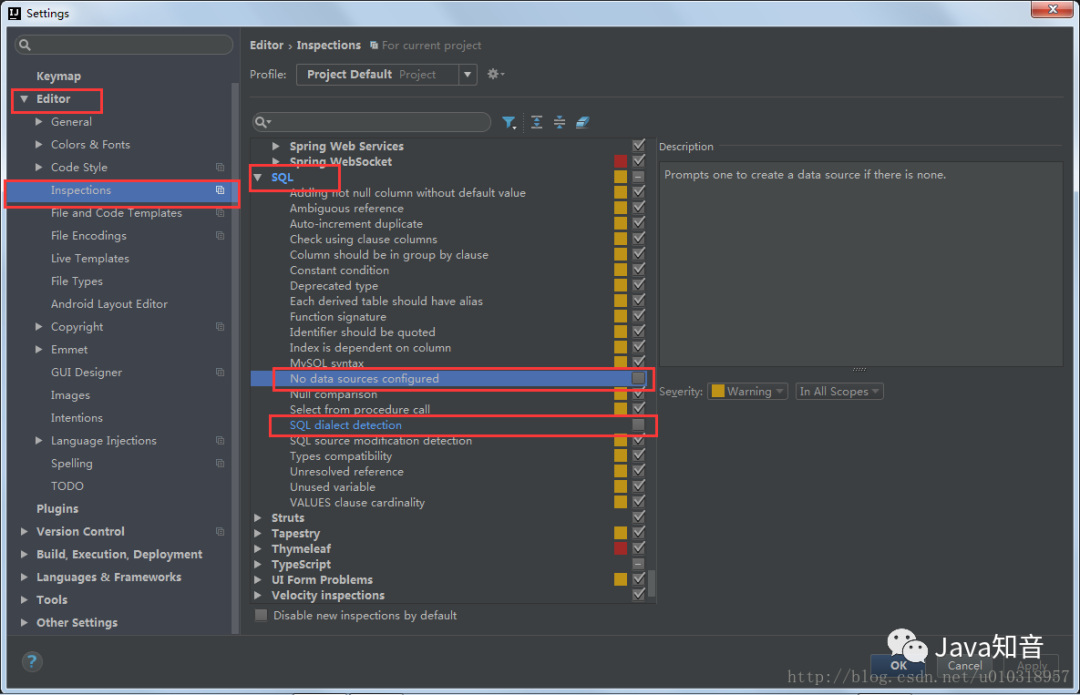Click the collapse all inspections icon

[559, 123]
